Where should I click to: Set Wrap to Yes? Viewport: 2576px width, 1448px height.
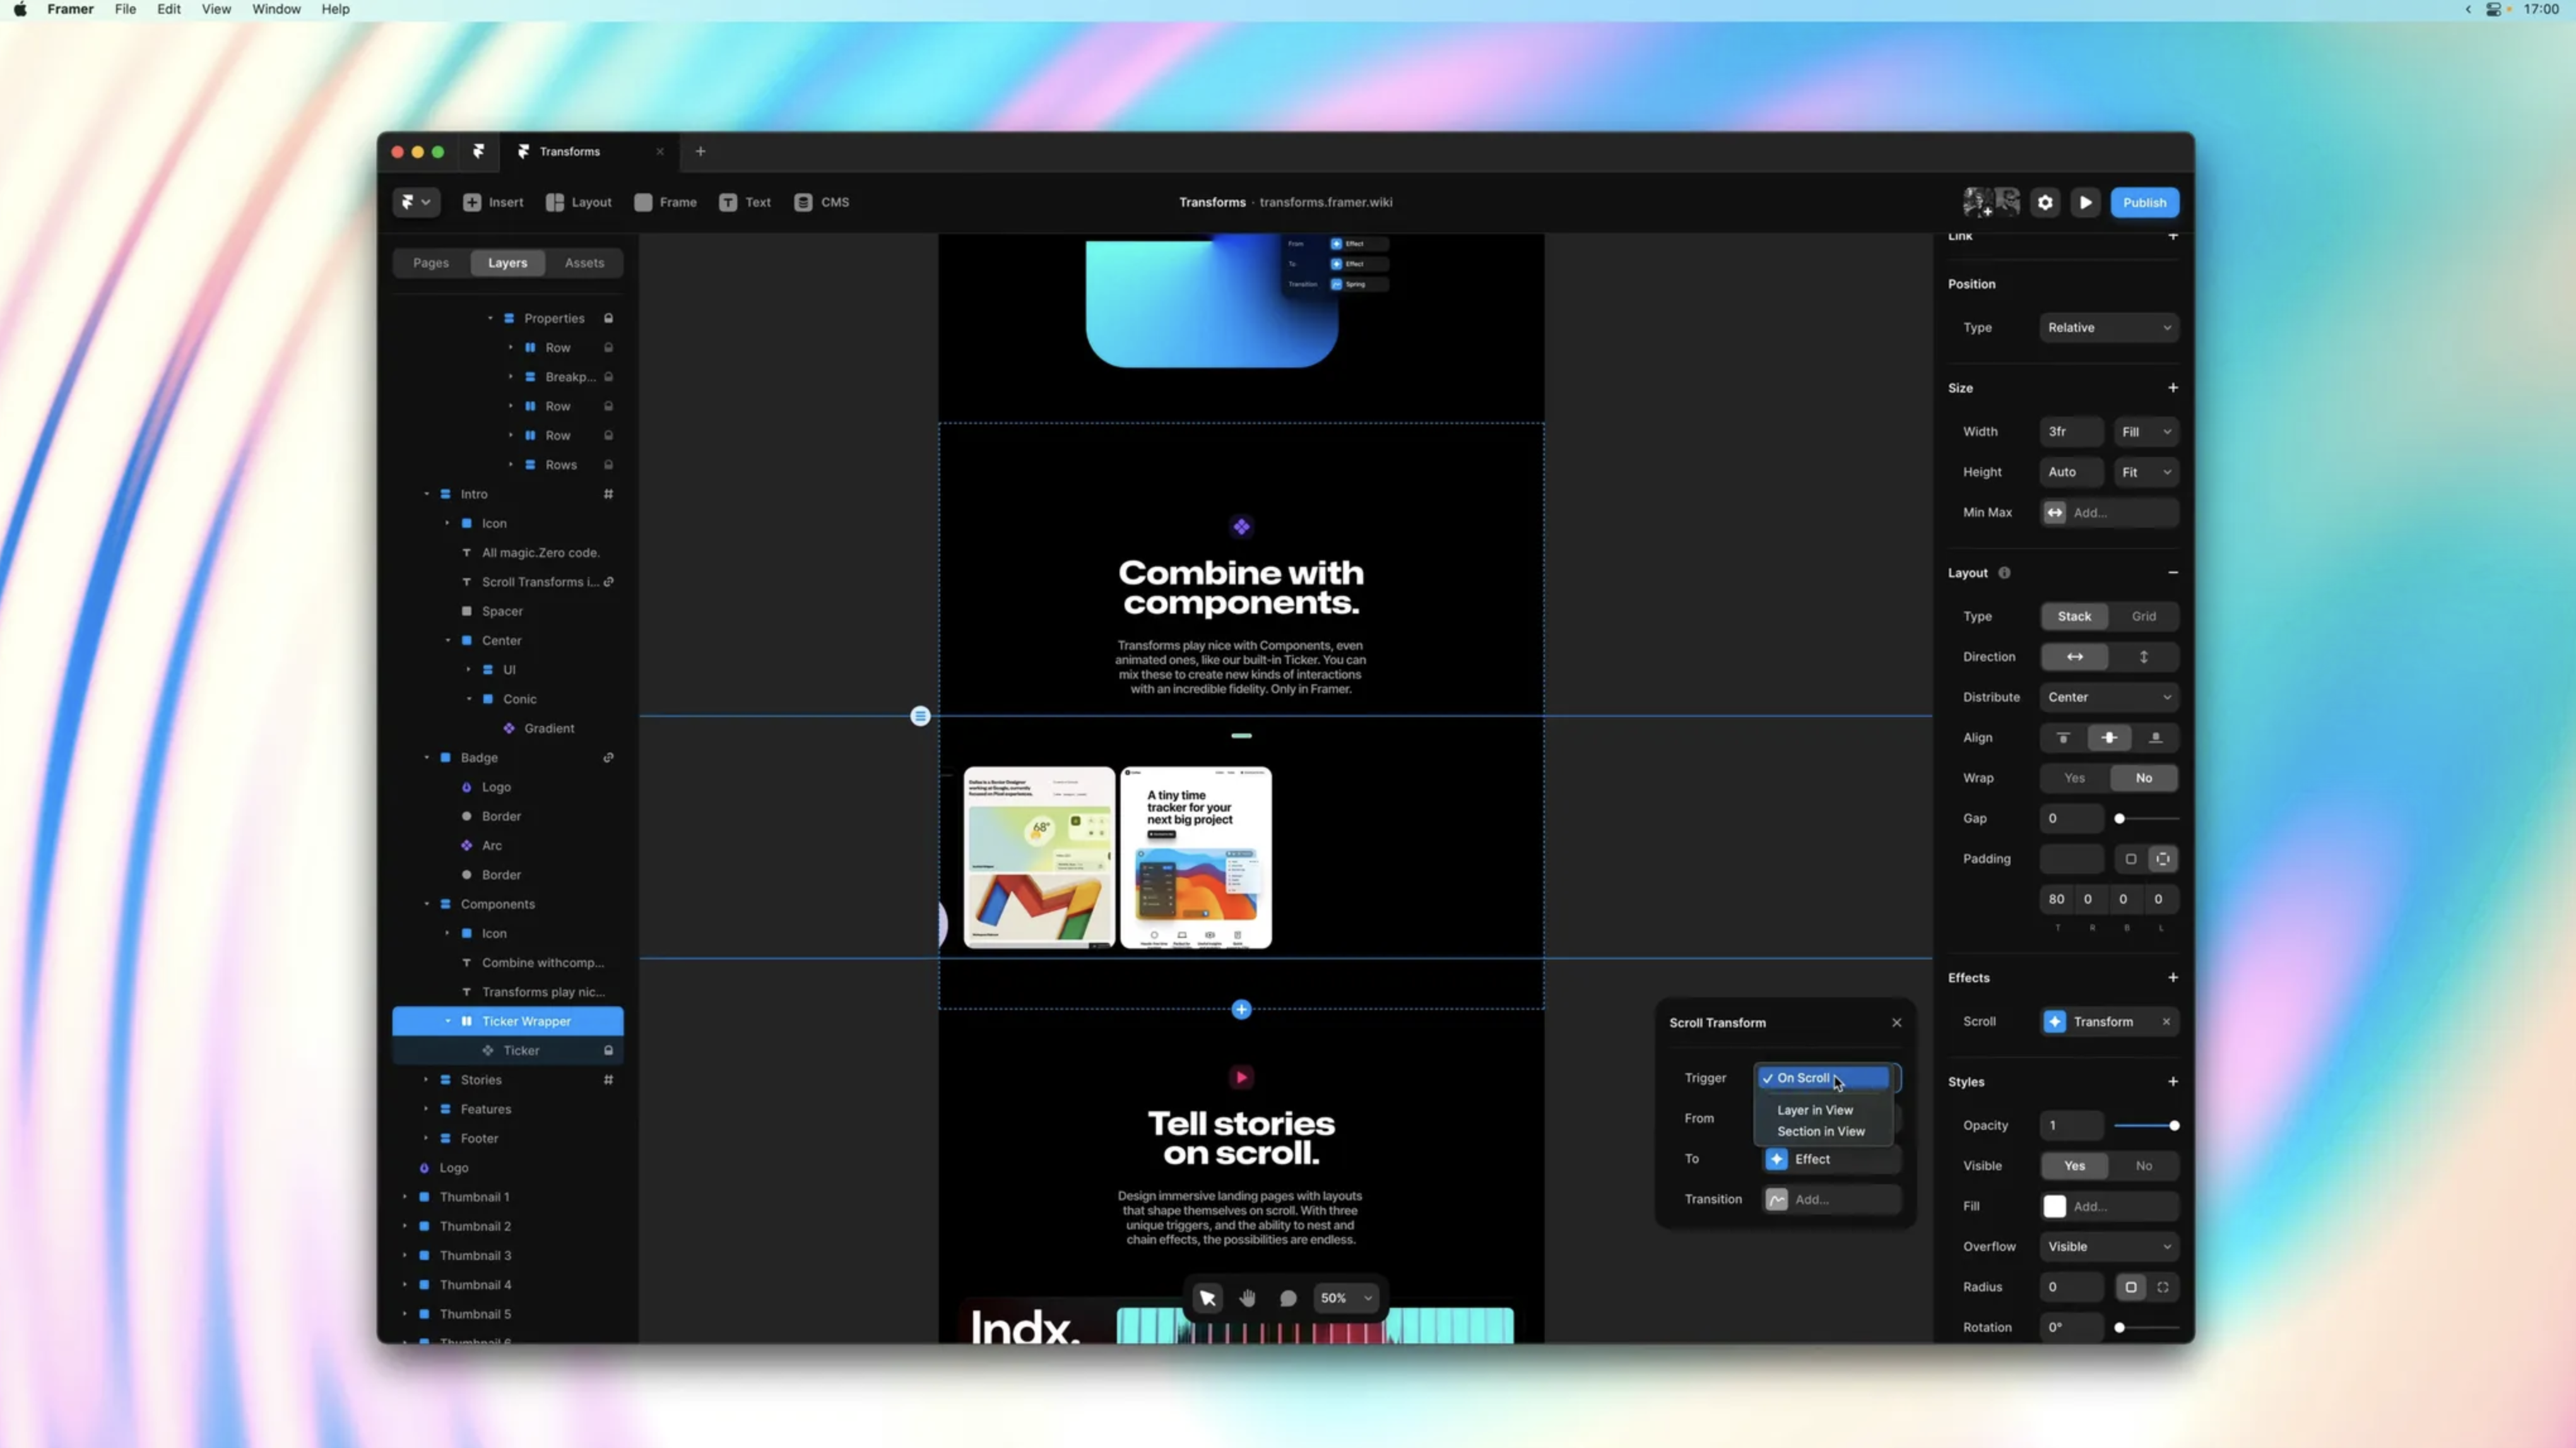point(2074,778)
